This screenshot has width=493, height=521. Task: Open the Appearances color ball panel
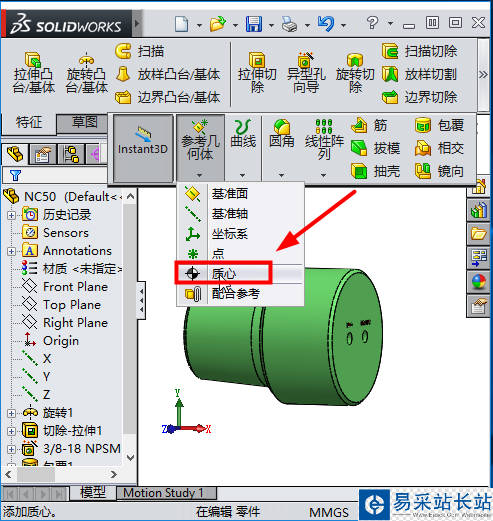coord(478,282)
